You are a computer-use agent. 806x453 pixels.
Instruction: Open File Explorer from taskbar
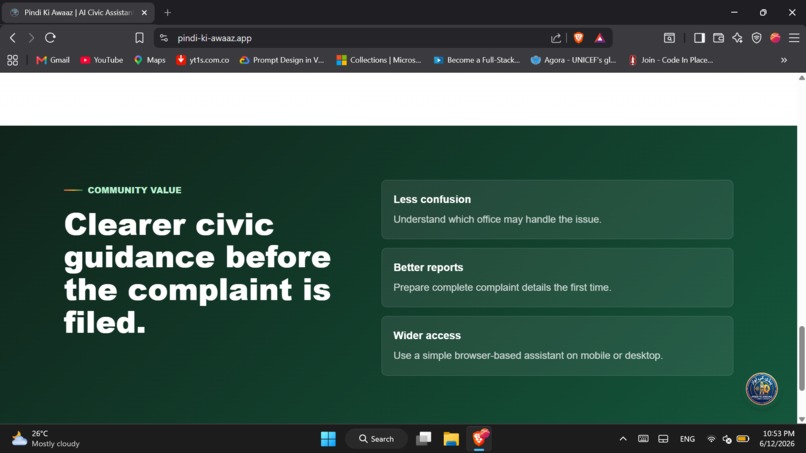[451, 439]
